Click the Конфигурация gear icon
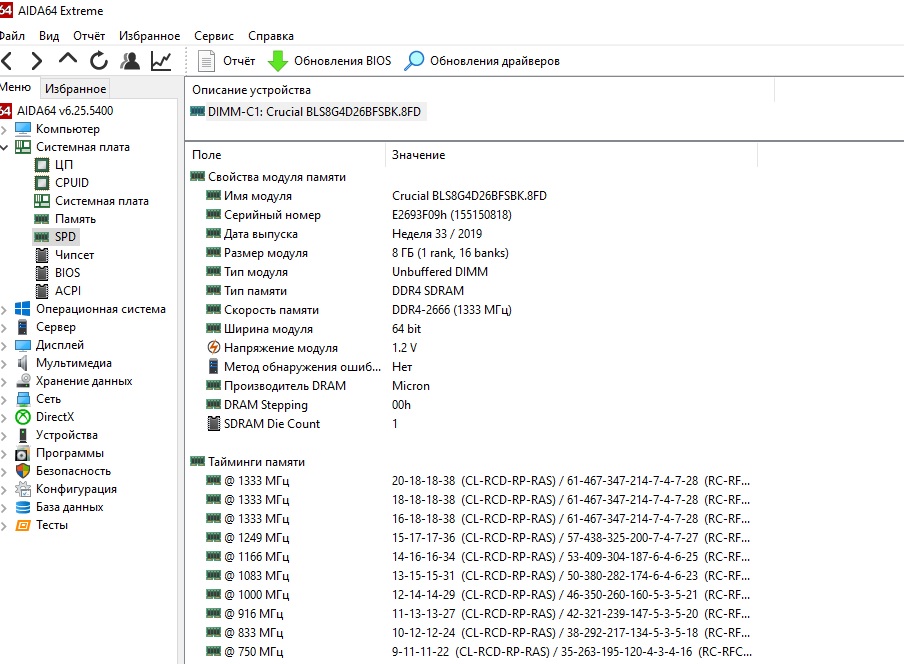 pyautogui.click(x=22, y=489)
